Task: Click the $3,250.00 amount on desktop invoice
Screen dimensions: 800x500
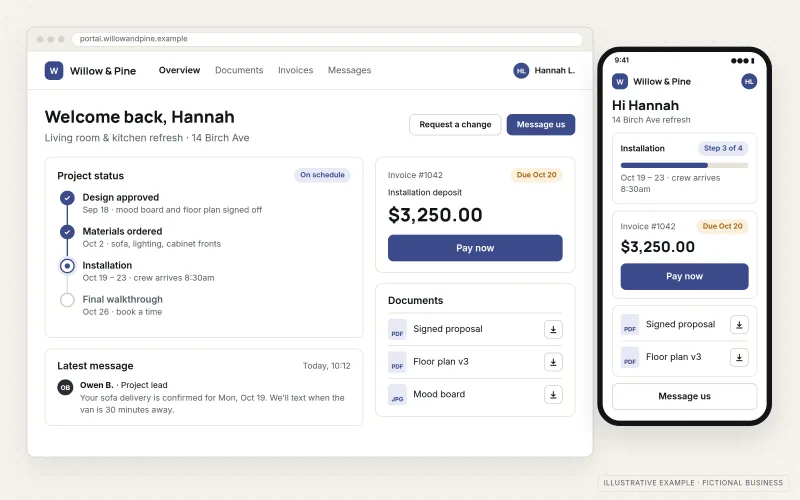Action: coord(435,215)
